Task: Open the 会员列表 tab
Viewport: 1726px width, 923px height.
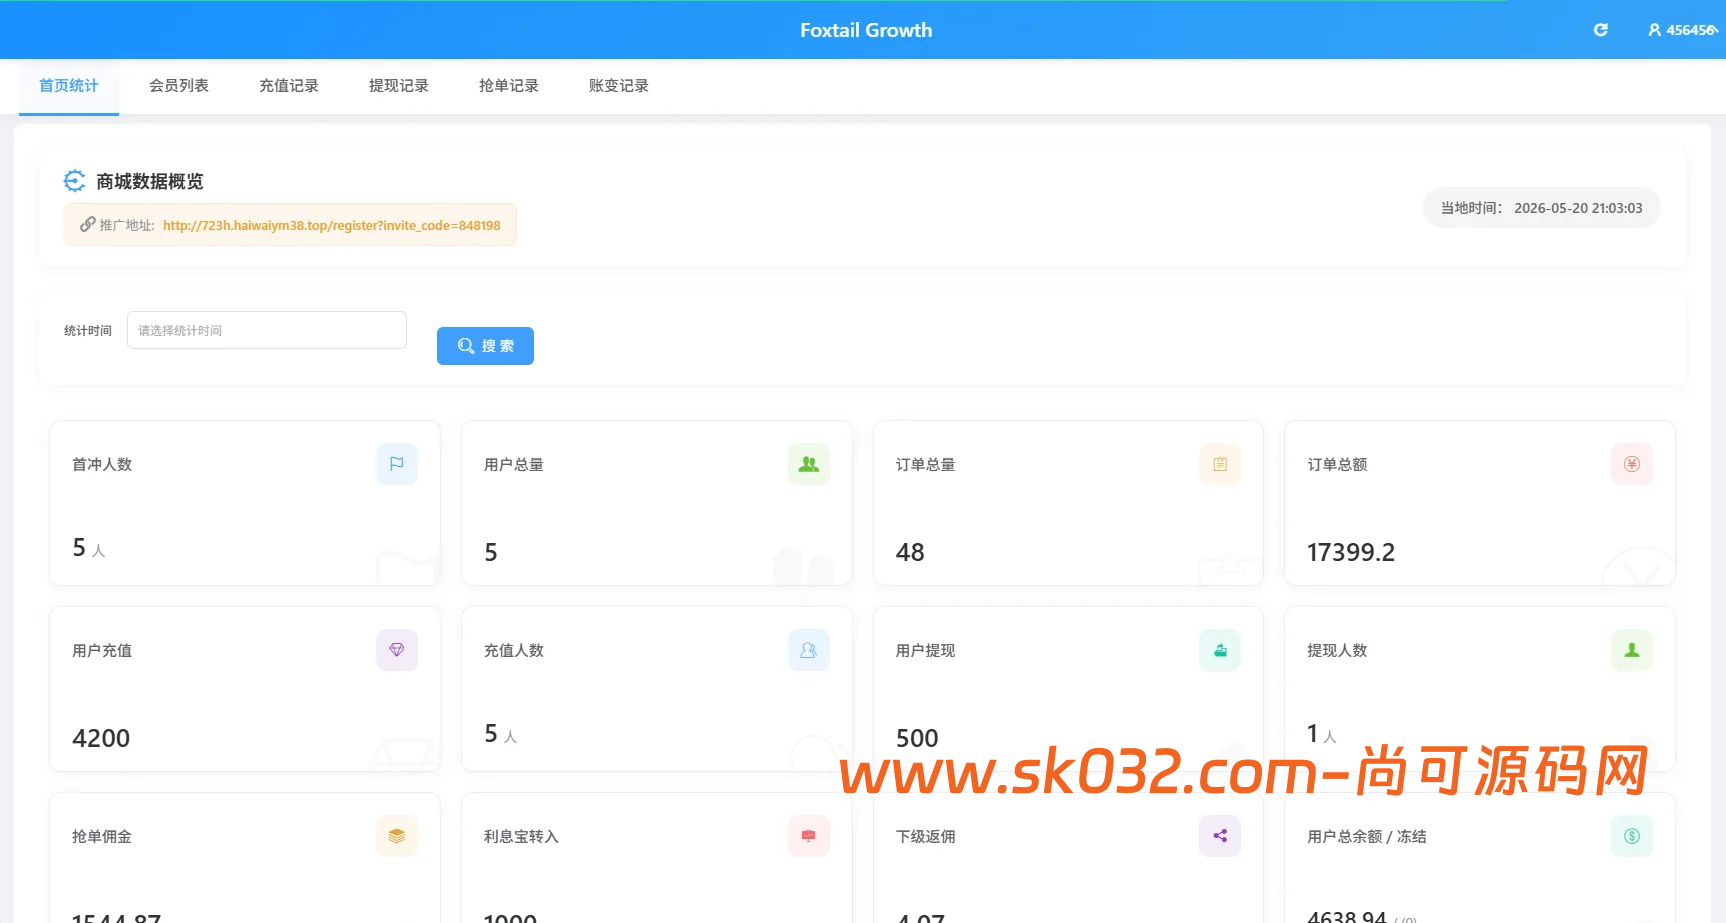Action: coord(179,86)
